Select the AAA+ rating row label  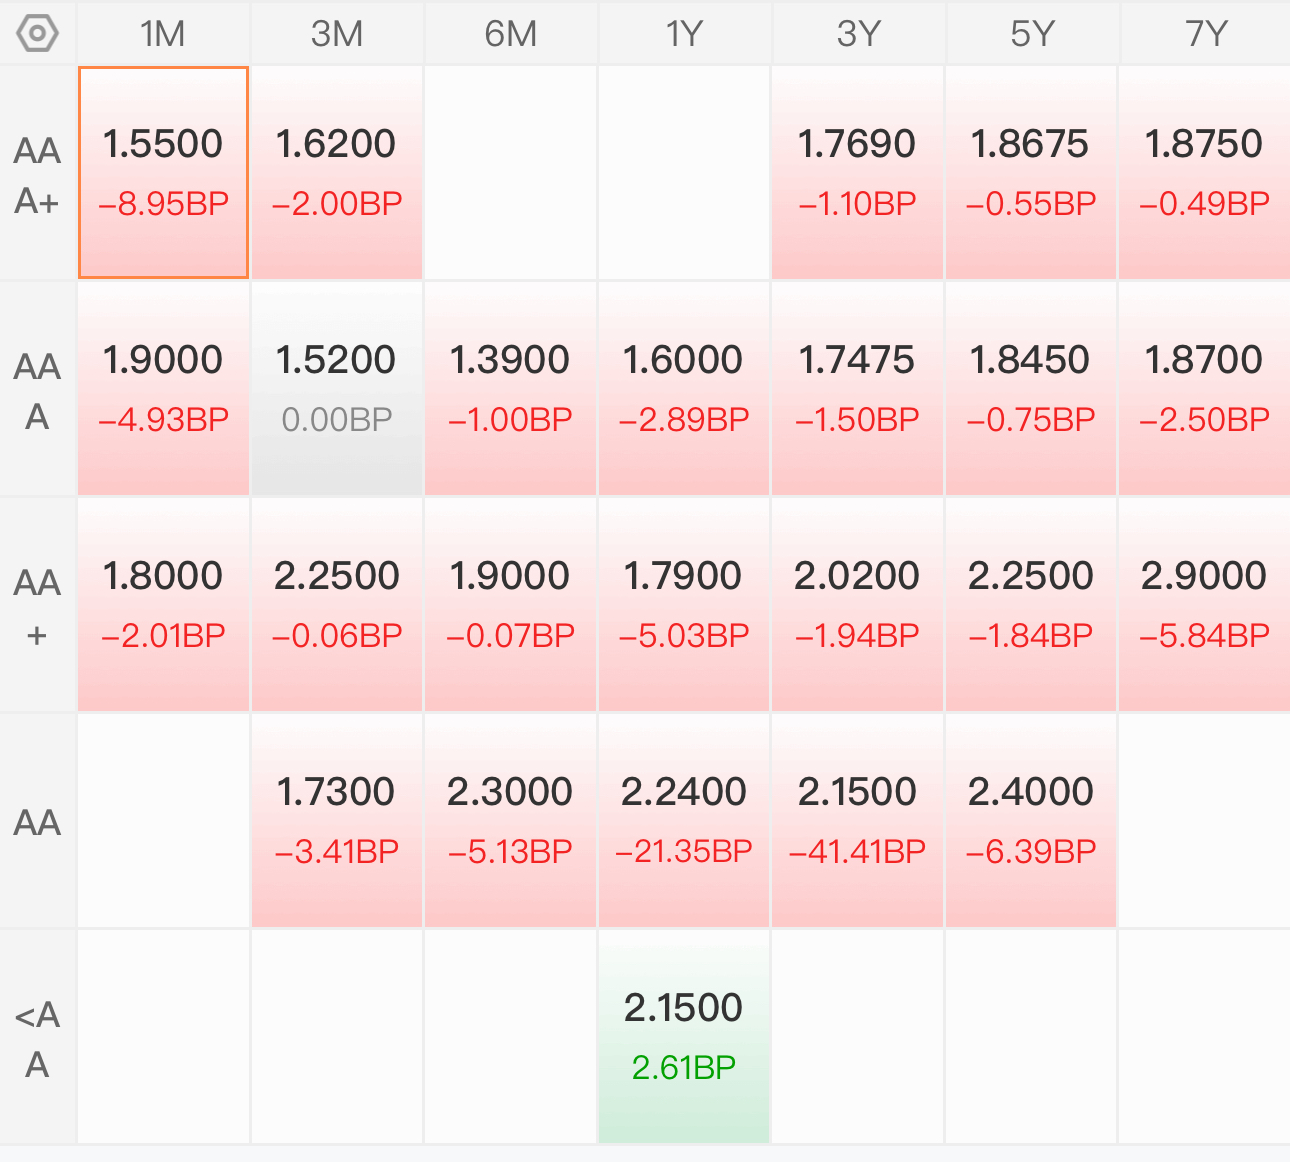38,174
